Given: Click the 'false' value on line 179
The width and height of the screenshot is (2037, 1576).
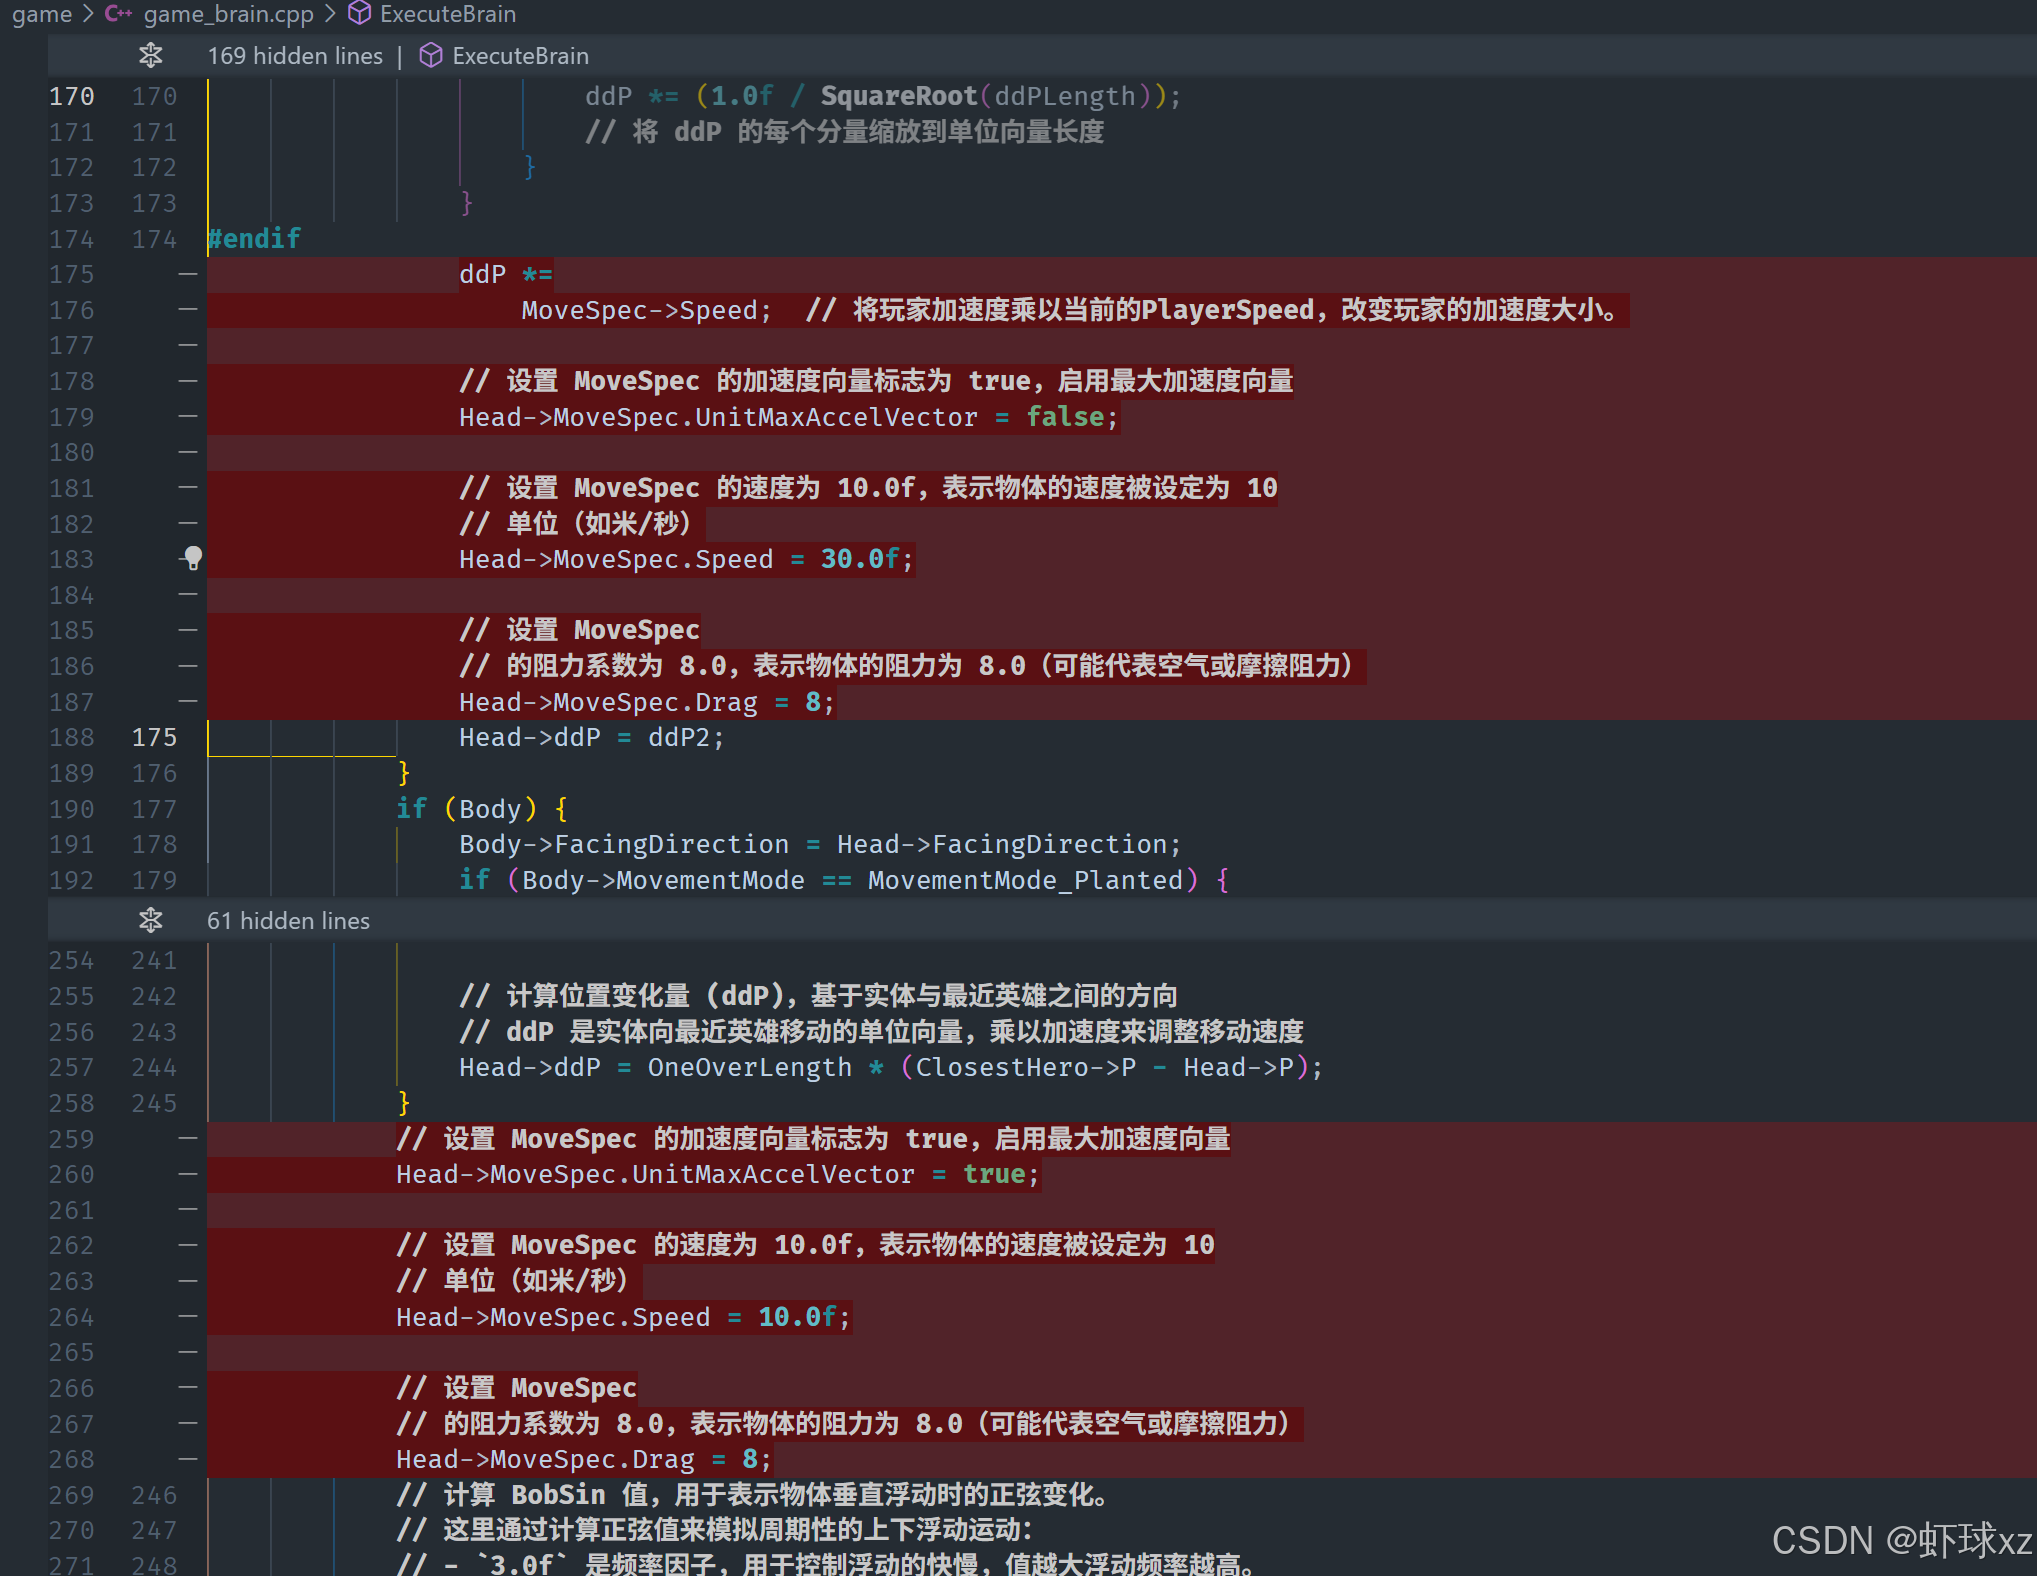Looking at the screenshot, I should click(x=1065, y=417).
